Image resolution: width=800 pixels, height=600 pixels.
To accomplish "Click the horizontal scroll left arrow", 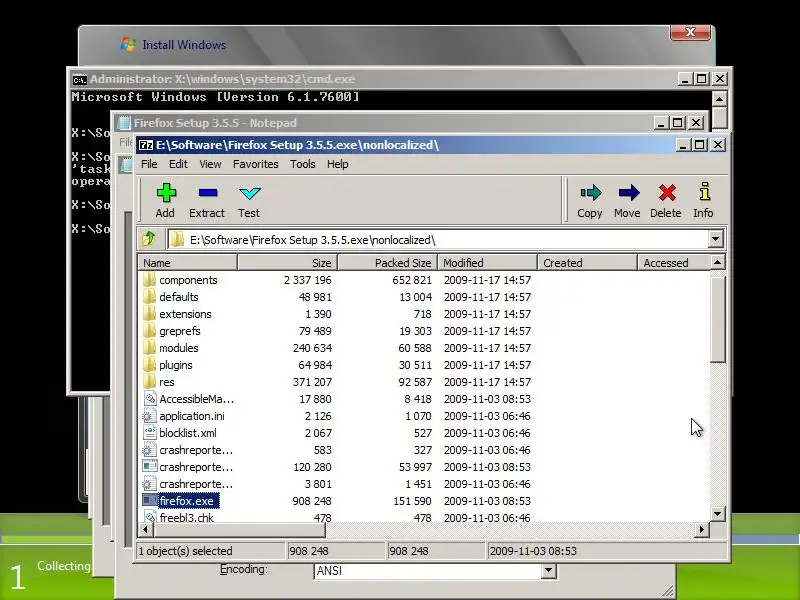I will click(x=145, y=530).
